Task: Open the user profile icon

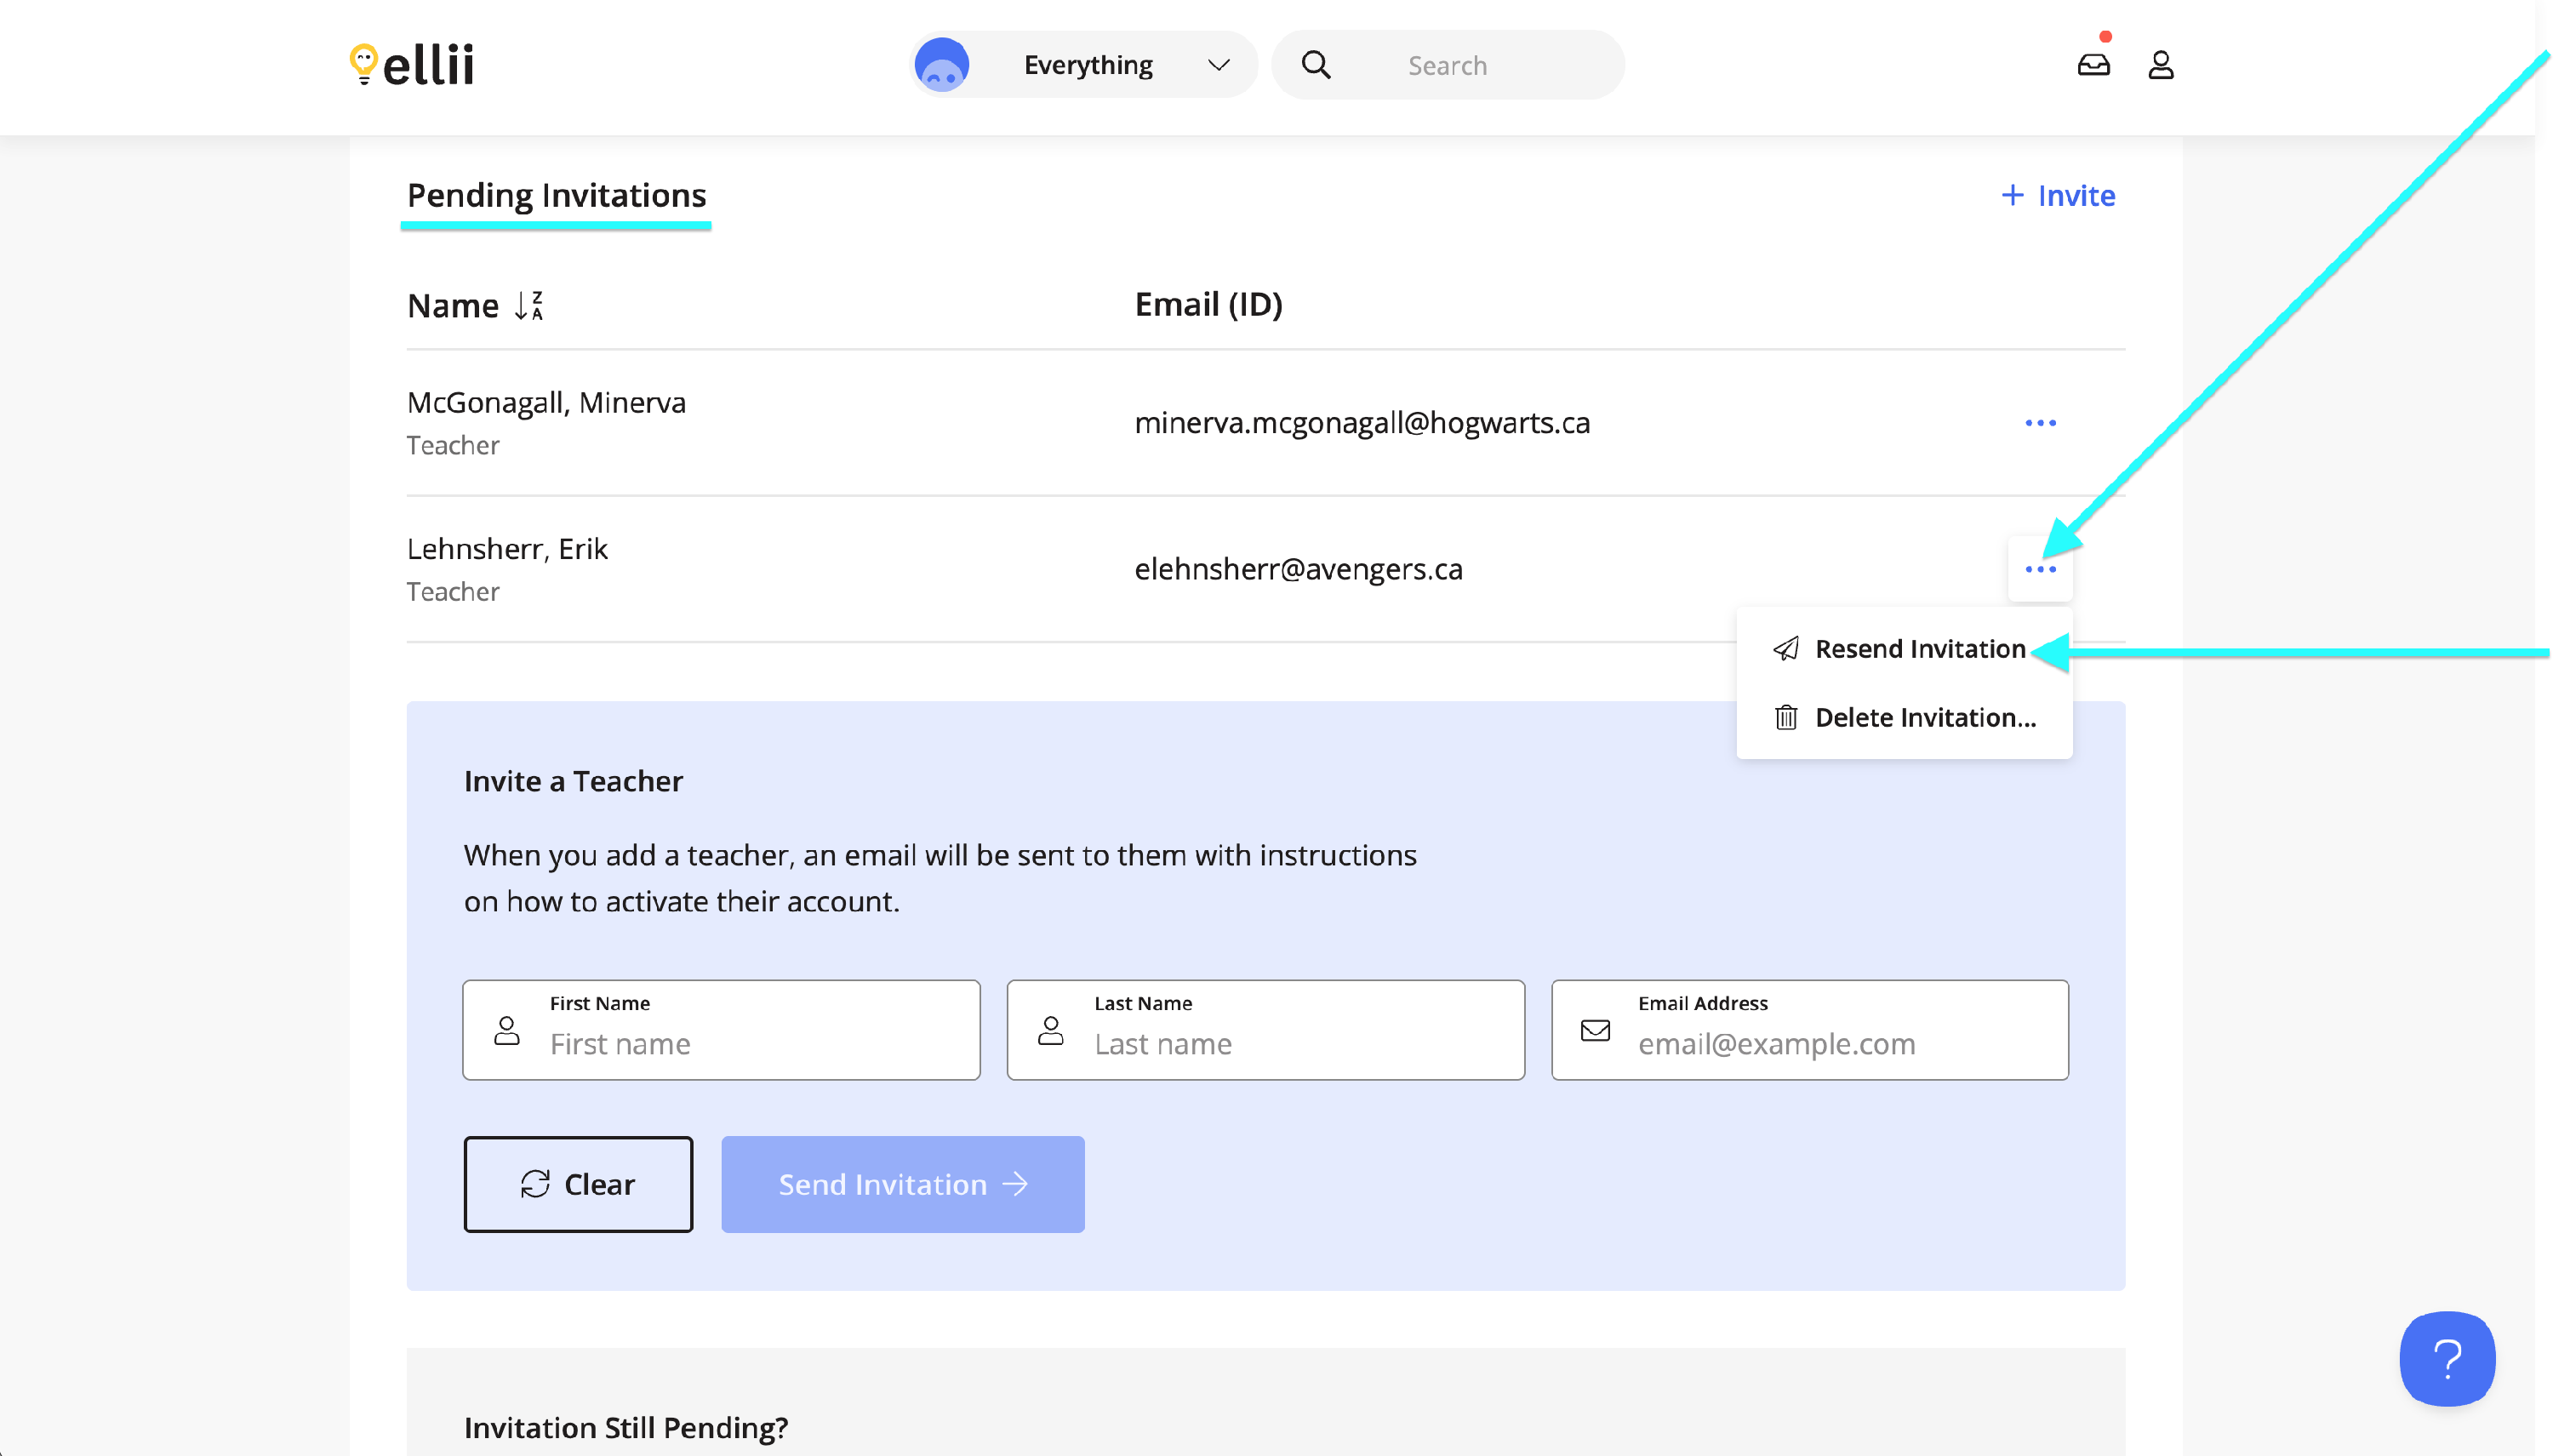Action: pyautogui.click(x=2160, y=65)
